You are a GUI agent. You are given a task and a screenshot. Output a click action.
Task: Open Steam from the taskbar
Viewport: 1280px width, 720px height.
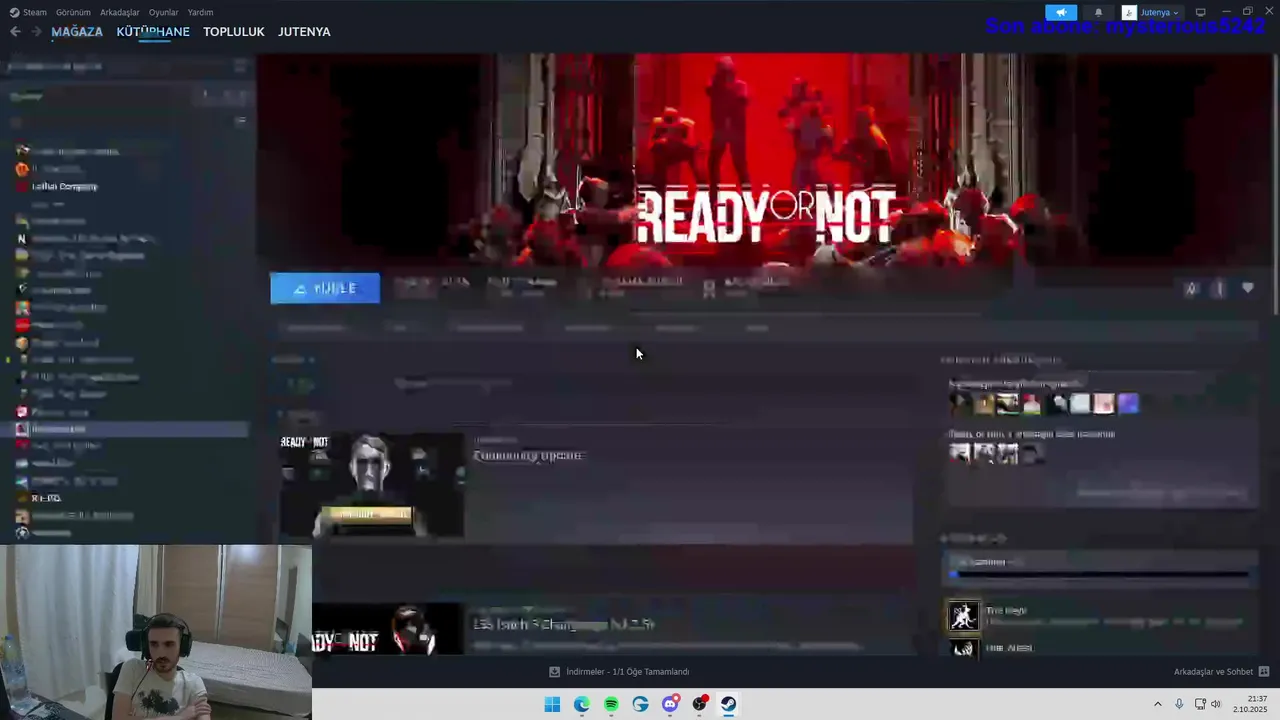pos(729,704)
